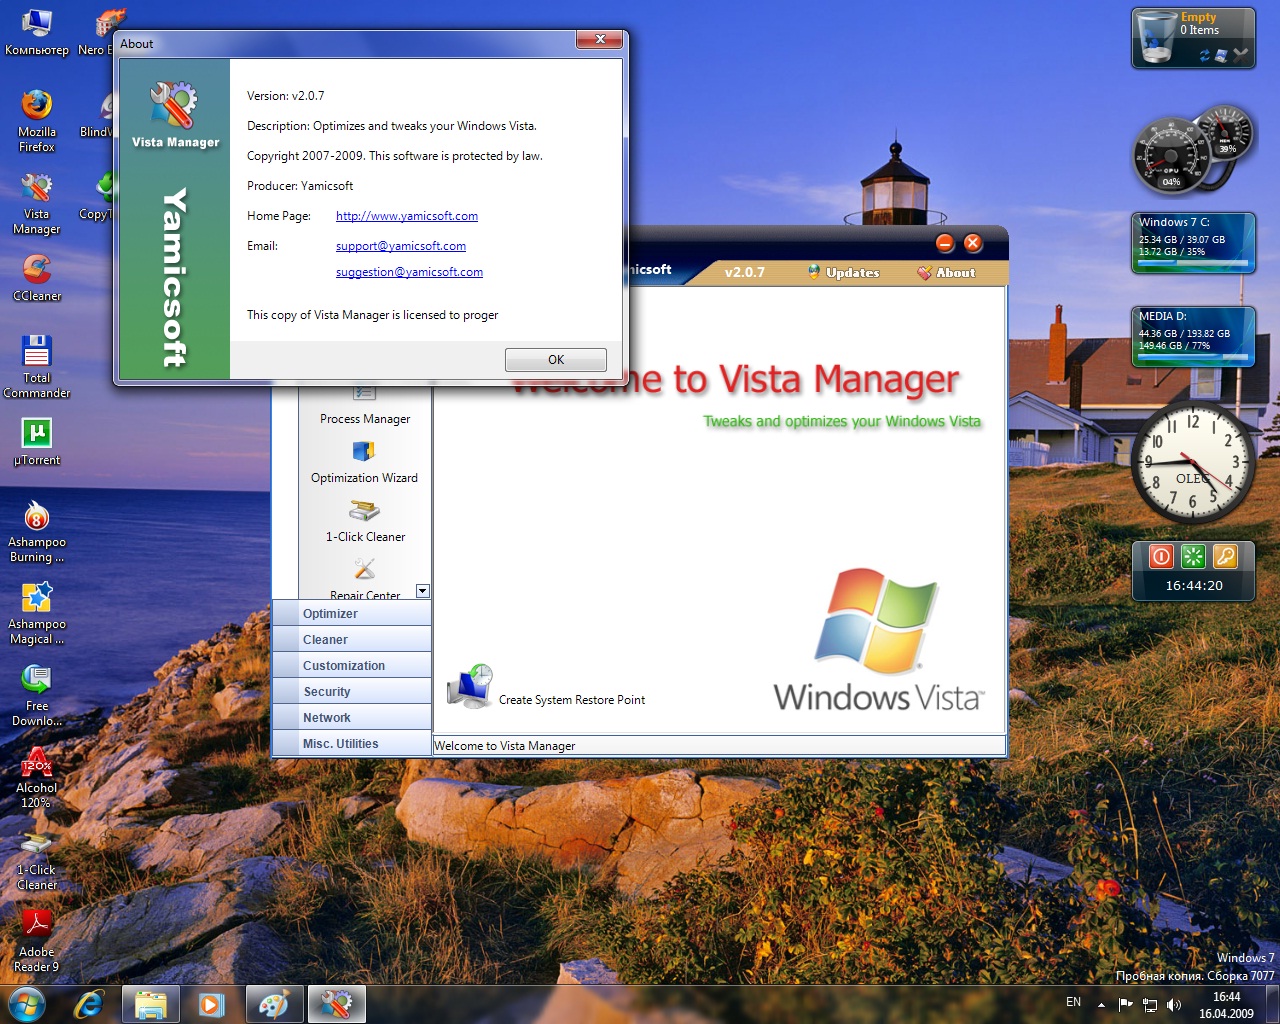Expand the Misc. Utilities section
Viewport: 1280px width, 1024px height.
[x=352, y=744]
